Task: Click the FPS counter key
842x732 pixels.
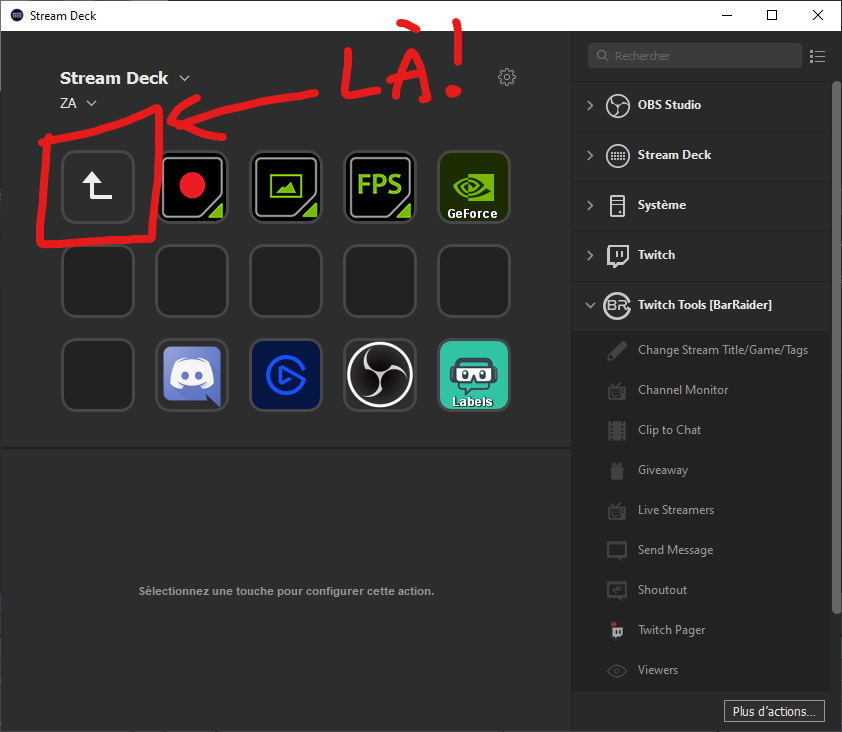Action: [380, 187]
